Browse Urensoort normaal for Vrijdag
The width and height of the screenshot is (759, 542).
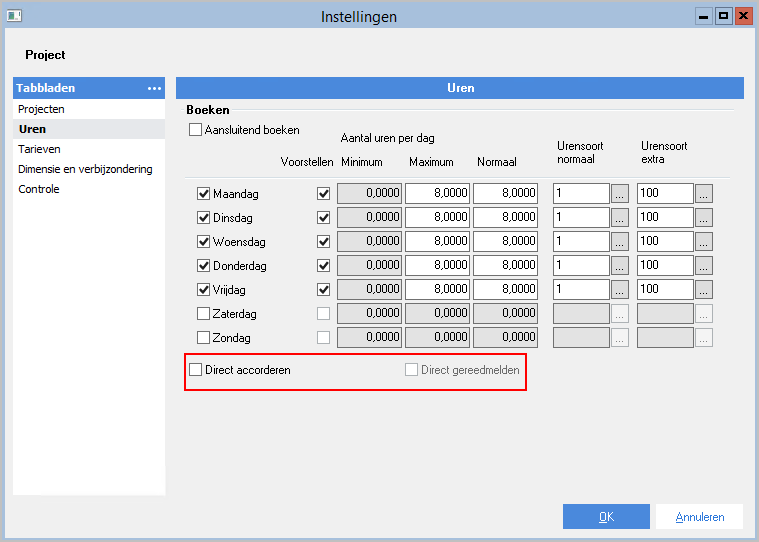pos(620,290)
